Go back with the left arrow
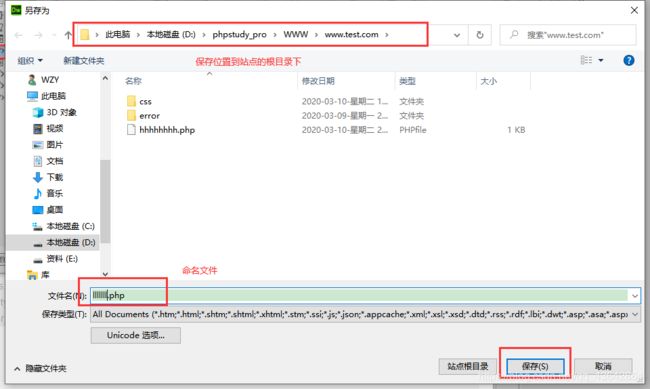Viewport: 650px width, 389px height. 18,35
